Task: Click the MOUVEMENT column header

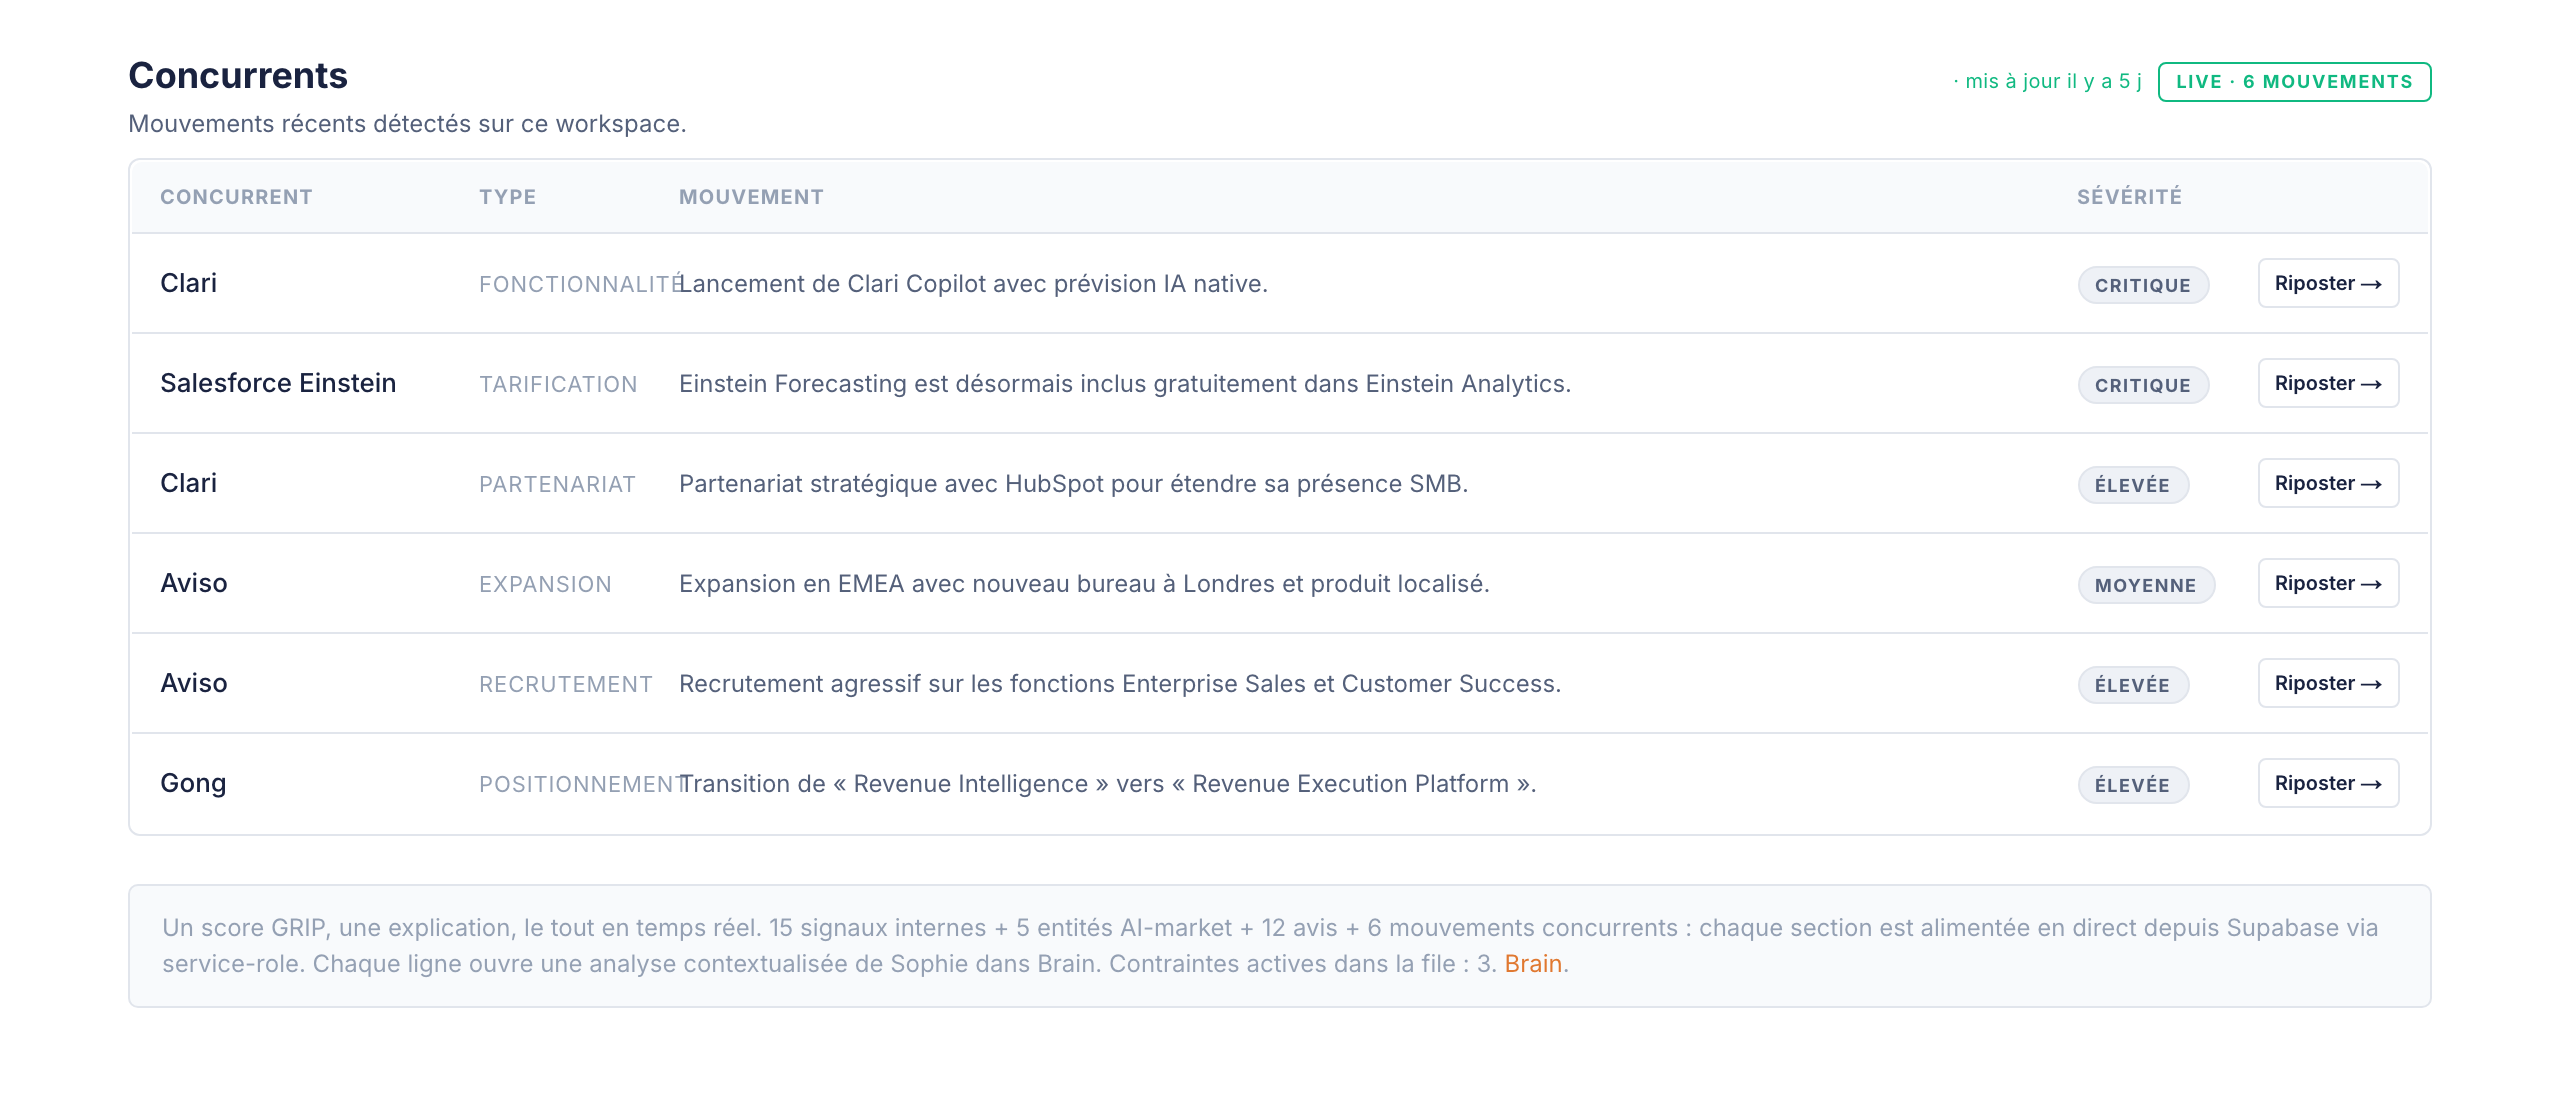Action: click(751, 197)
